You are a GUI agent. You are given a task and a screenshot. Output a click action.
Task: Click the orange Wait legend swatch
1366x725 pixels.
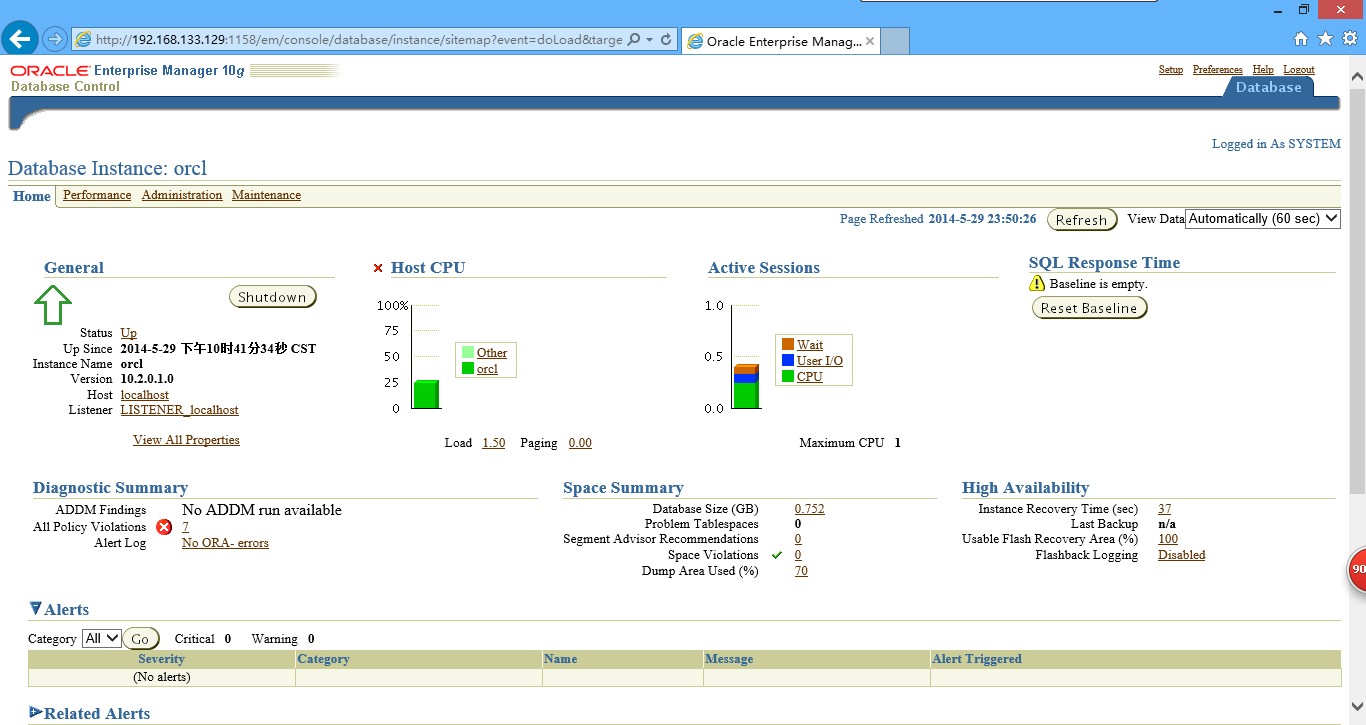pyautogui.click(x=788, y=345)
